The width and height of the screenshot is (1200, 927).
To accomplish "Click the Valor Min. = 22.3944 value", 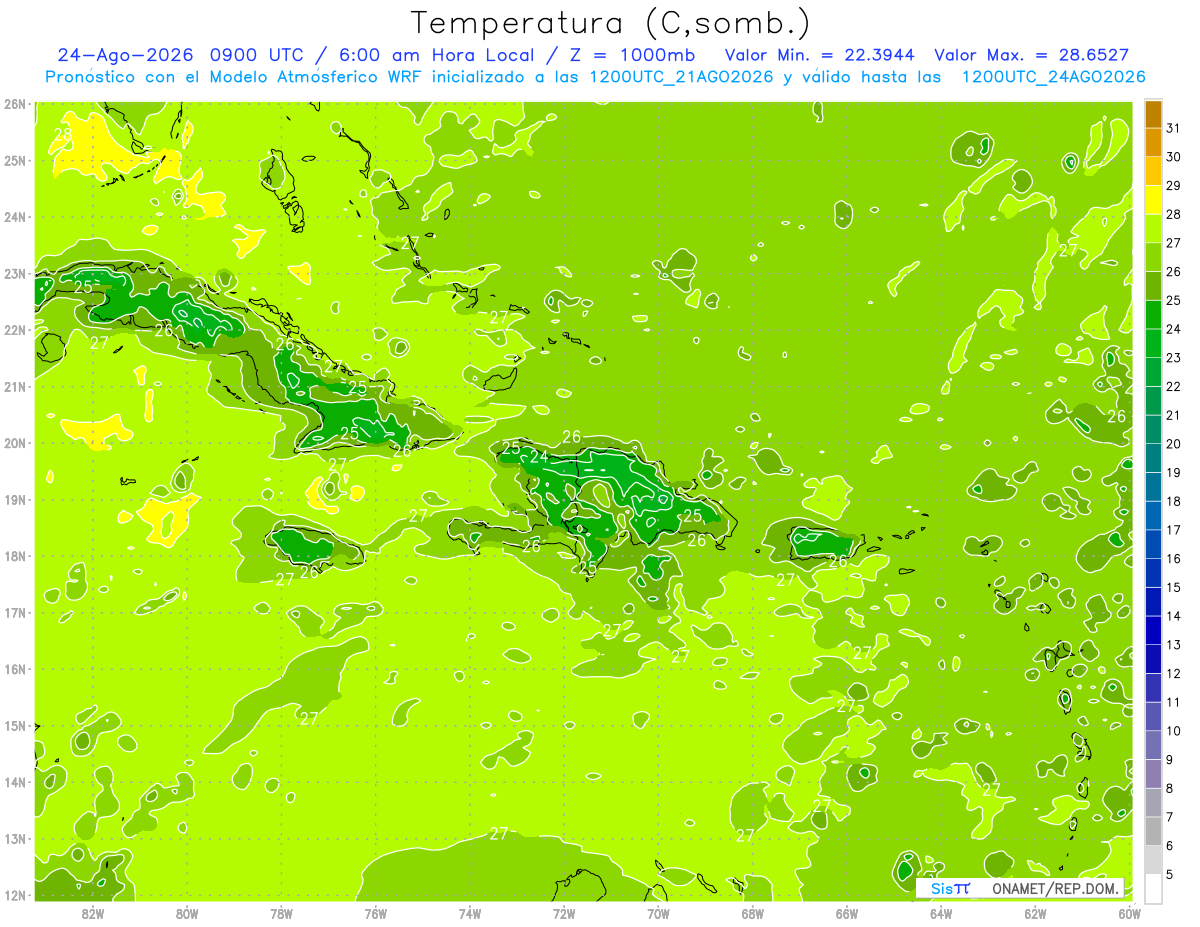I will pyautogui.click(x=821, y=55).
